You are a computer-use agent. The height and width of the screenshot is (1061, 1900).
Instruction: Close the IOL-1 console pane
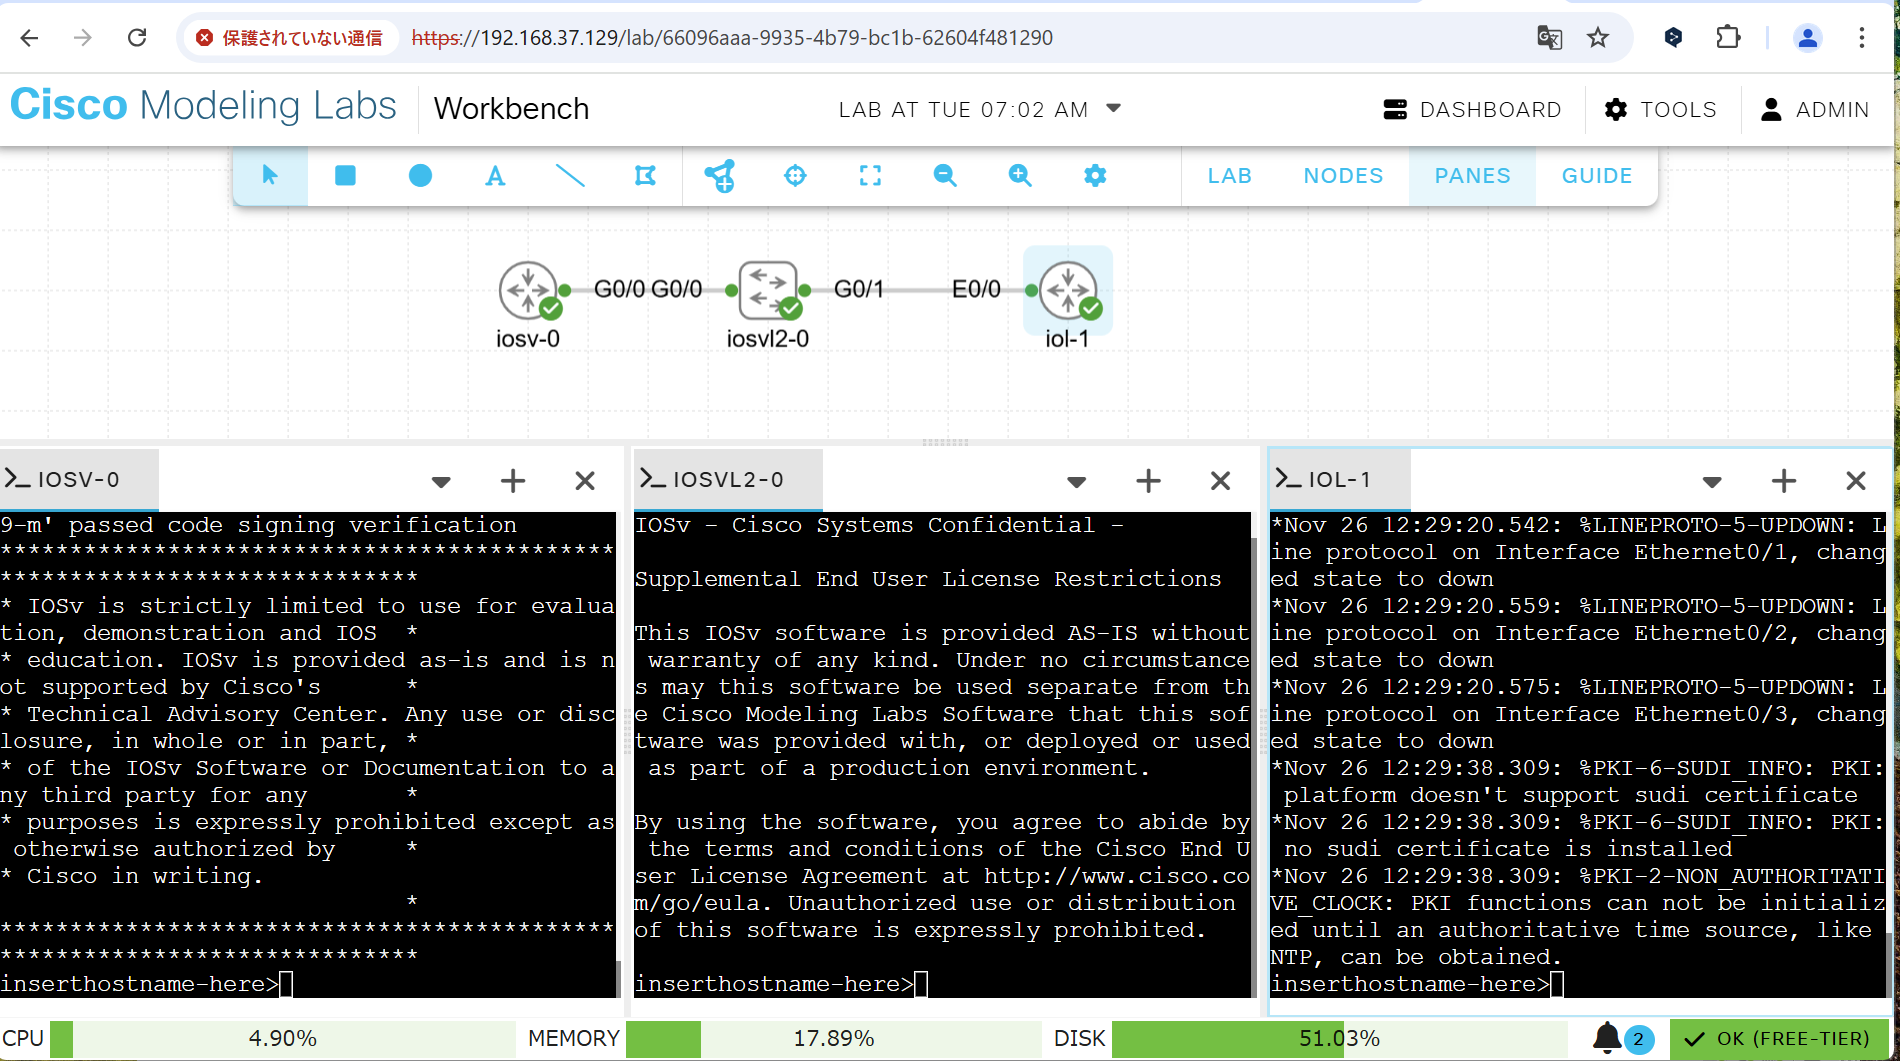click(1856, 482)
